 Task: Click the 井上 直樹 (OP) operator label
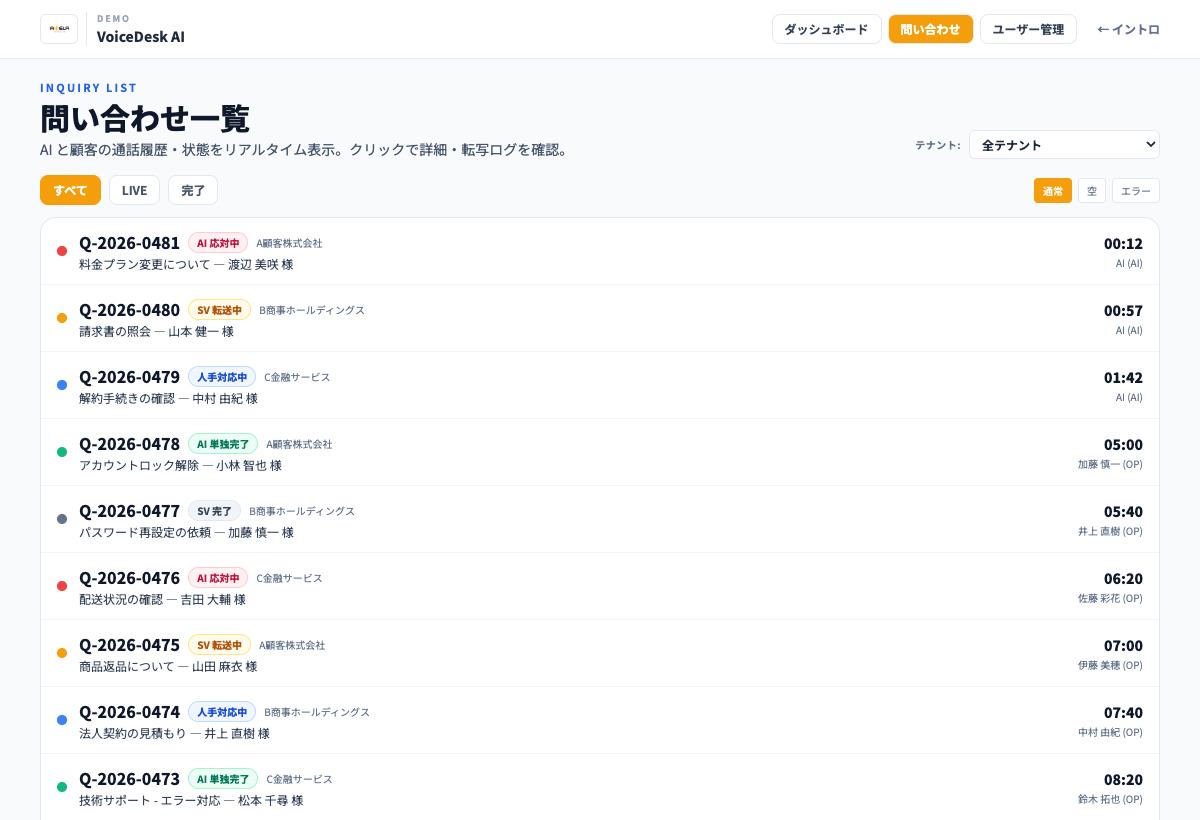tap(1110, 531)
